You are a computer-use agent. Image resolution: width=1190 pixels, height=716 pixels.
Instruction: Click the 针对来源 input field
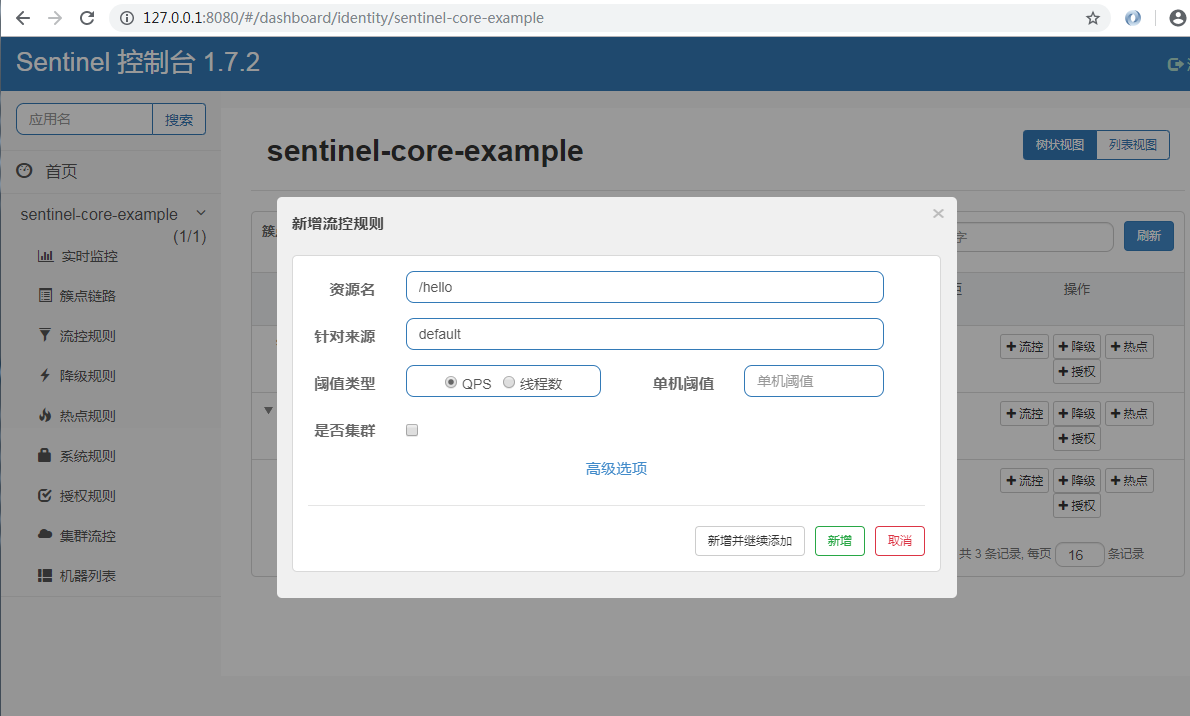pos(644,334)
